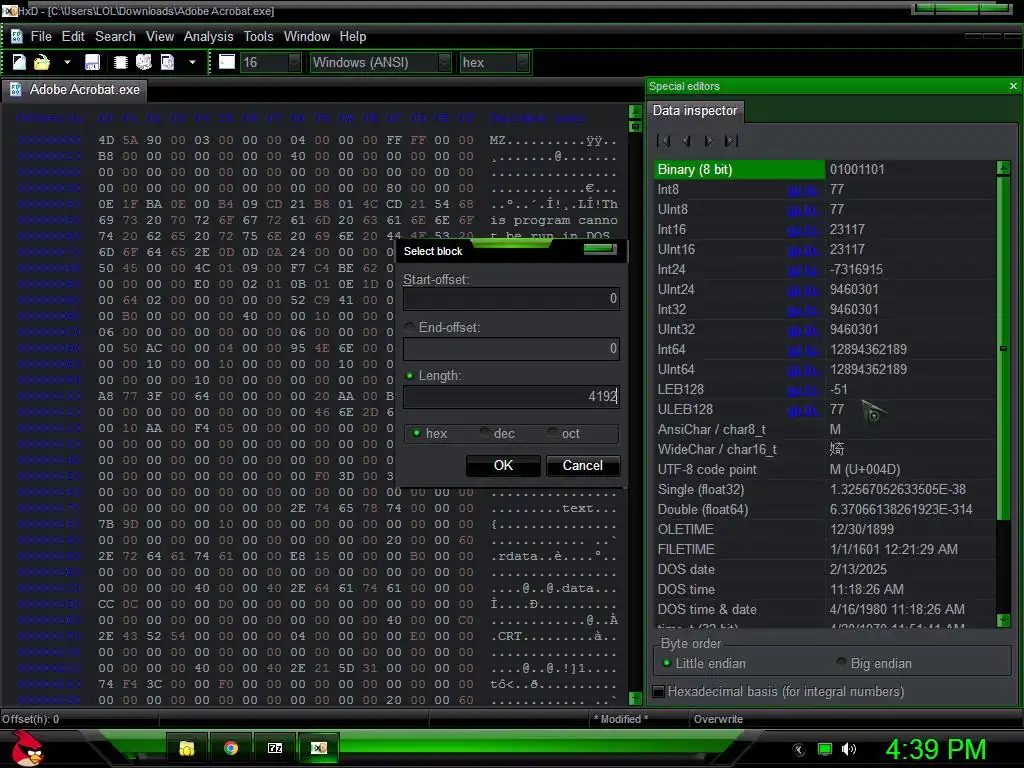The width and height of the screenshot is (1024, 768).
Task: Expand the arrow beside the disk image icon
Action: [192, 62]
